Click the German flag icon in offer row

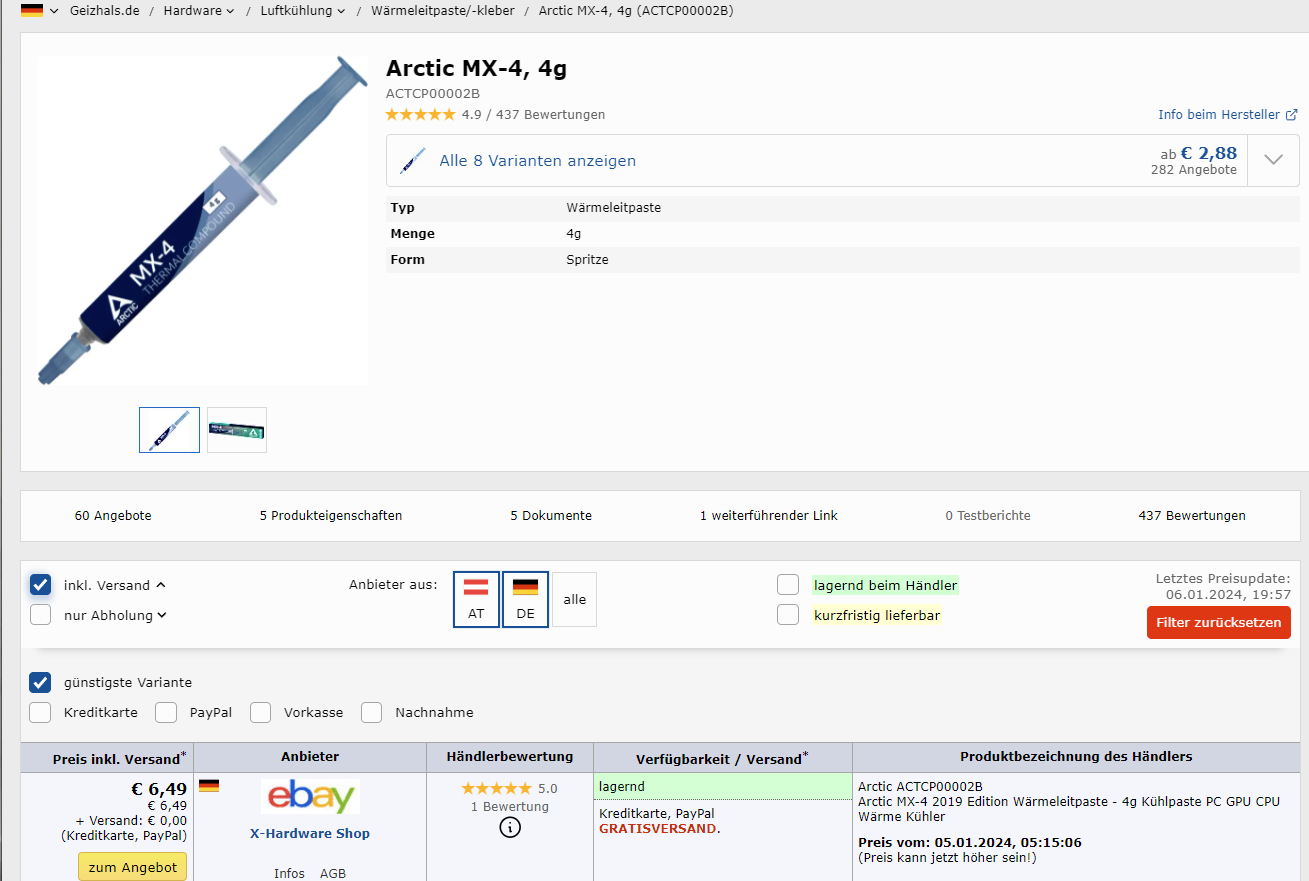209,786
